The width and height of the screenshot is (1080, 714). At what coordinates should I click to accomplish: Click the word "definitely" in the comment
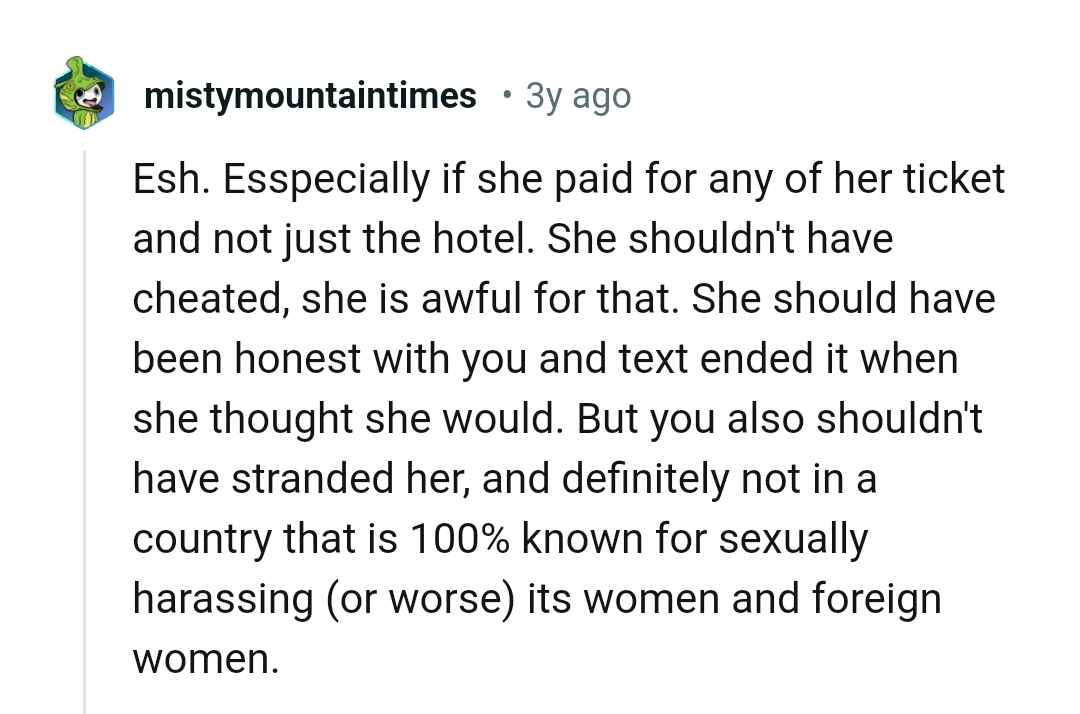[x=645, y=480]
